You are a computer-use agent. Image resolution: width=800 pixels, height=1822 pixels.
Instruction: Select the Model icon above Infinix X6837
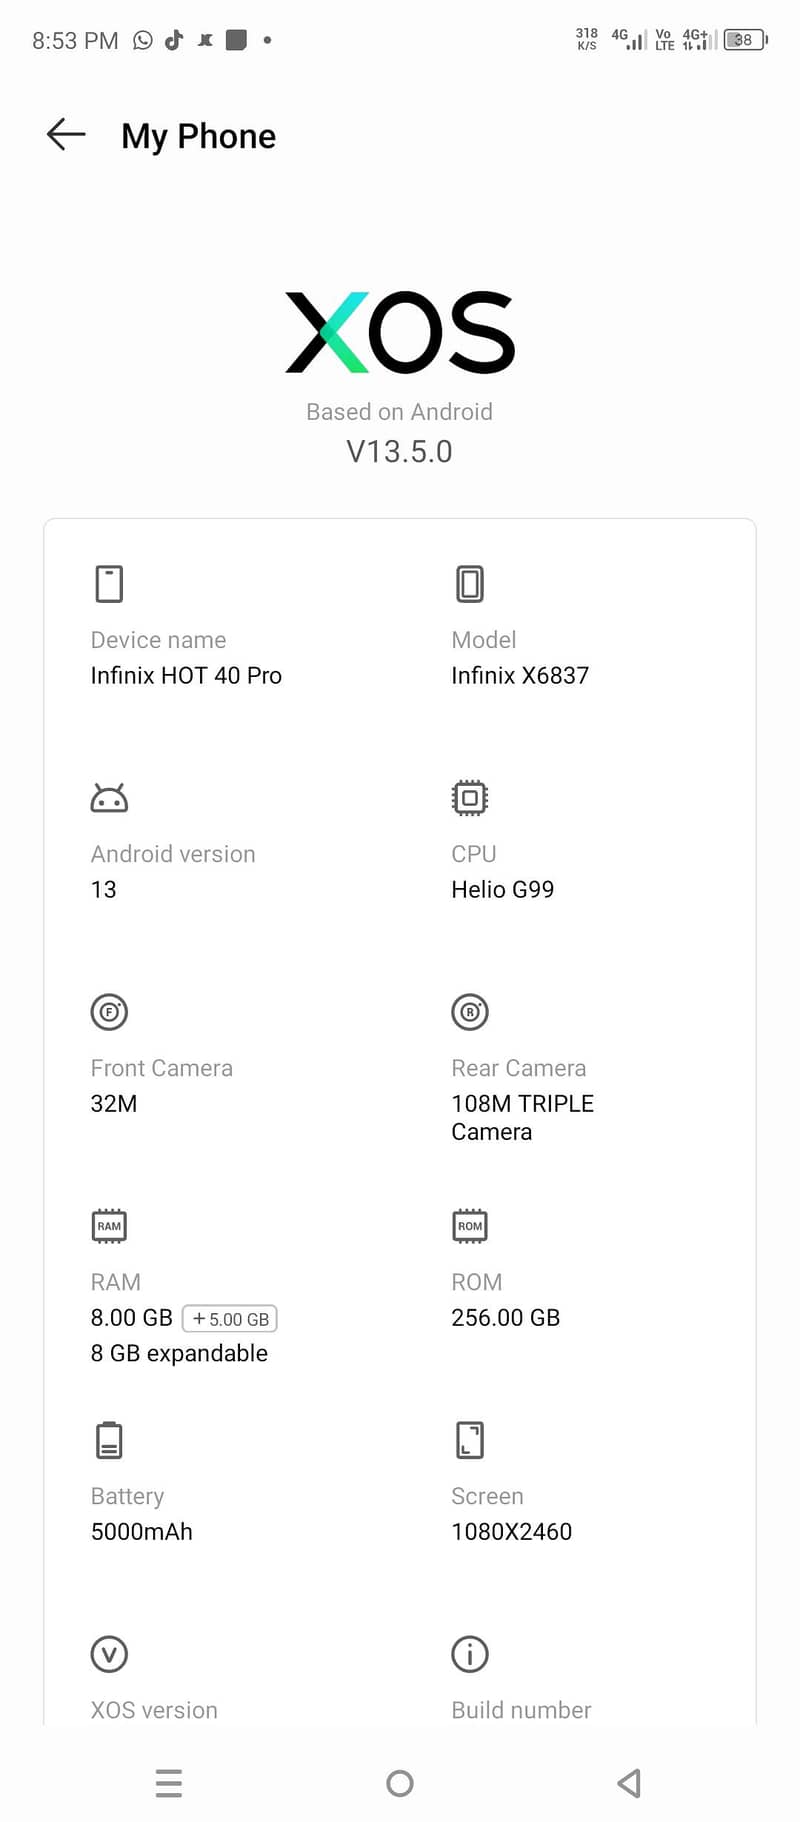click(470, 583)
